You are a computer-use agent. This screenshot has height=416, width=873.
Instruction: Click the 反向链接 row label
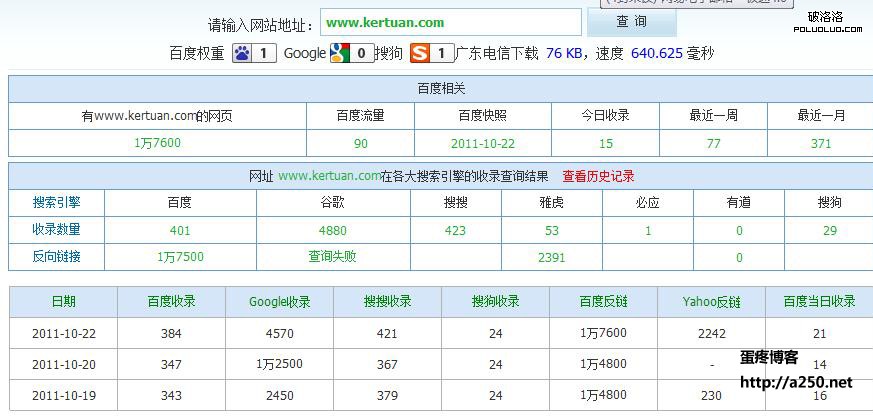click(x=56, y=256)
